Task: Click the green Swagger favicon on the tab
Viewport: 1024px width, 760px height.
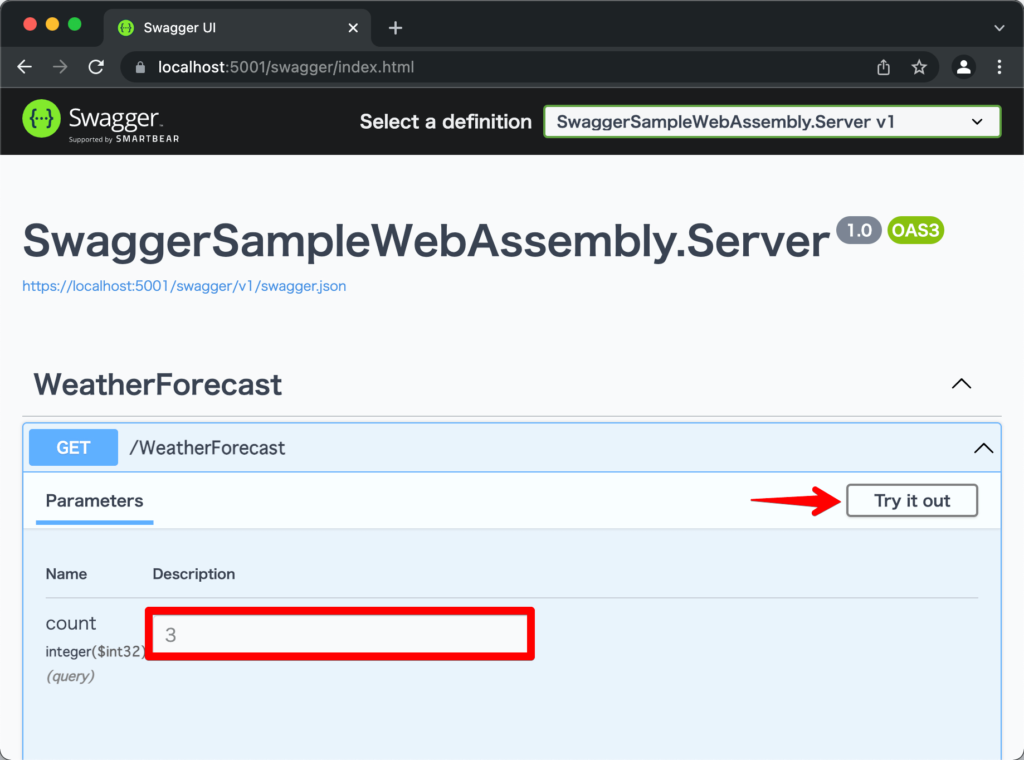Action: (x=124, y=28)
